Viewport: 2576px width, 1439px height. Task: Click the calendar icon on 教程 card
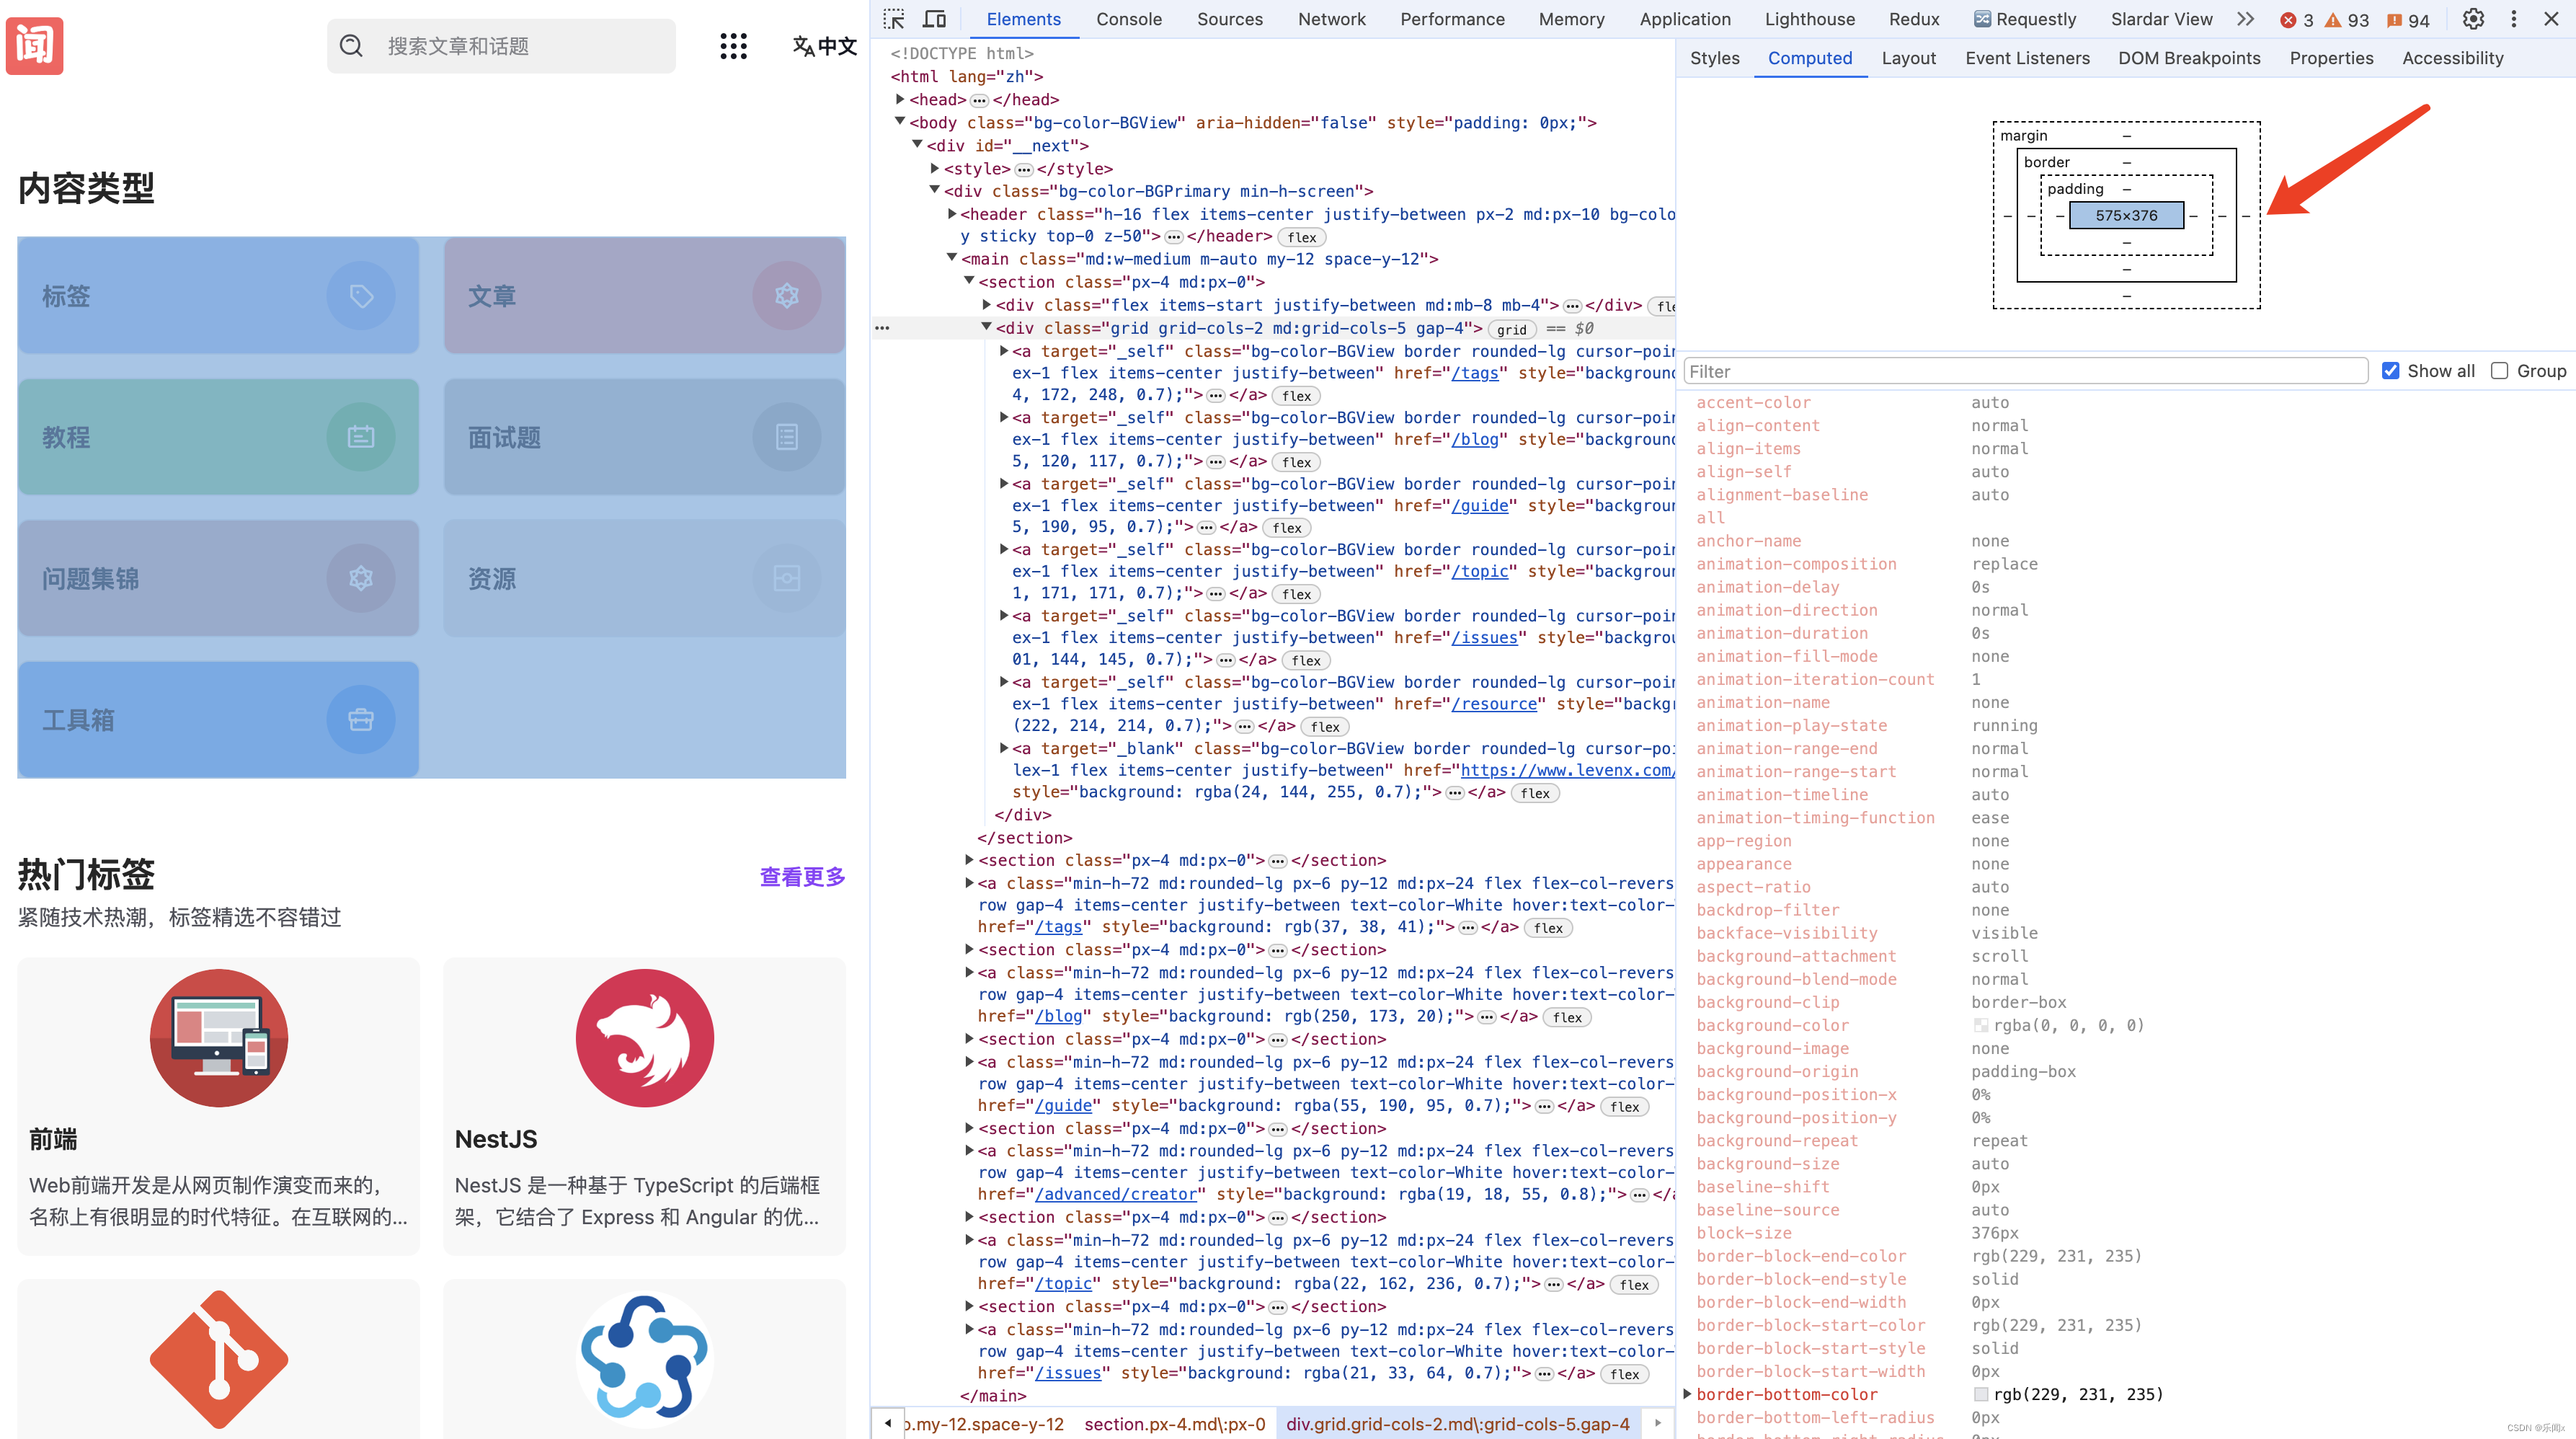pos(361,437)
